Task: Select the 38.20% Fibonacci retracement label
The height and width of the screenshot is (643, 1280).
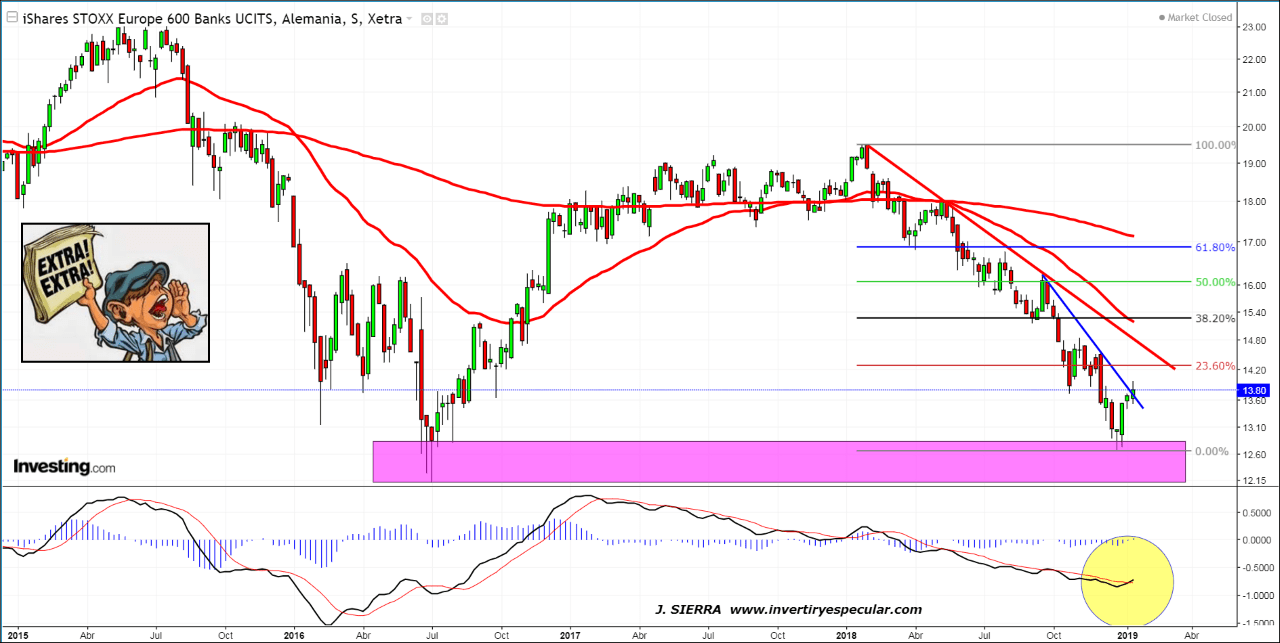Action: pyautogui.click(x=1215, y=318)
